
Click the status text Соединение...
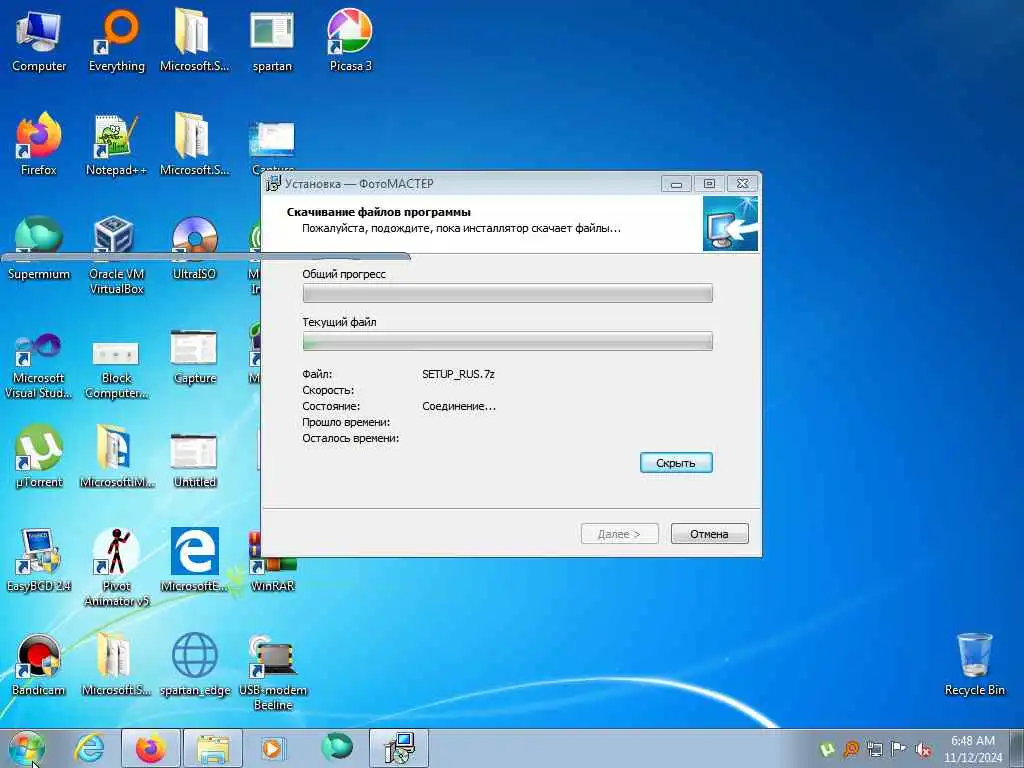pos(458,406)
